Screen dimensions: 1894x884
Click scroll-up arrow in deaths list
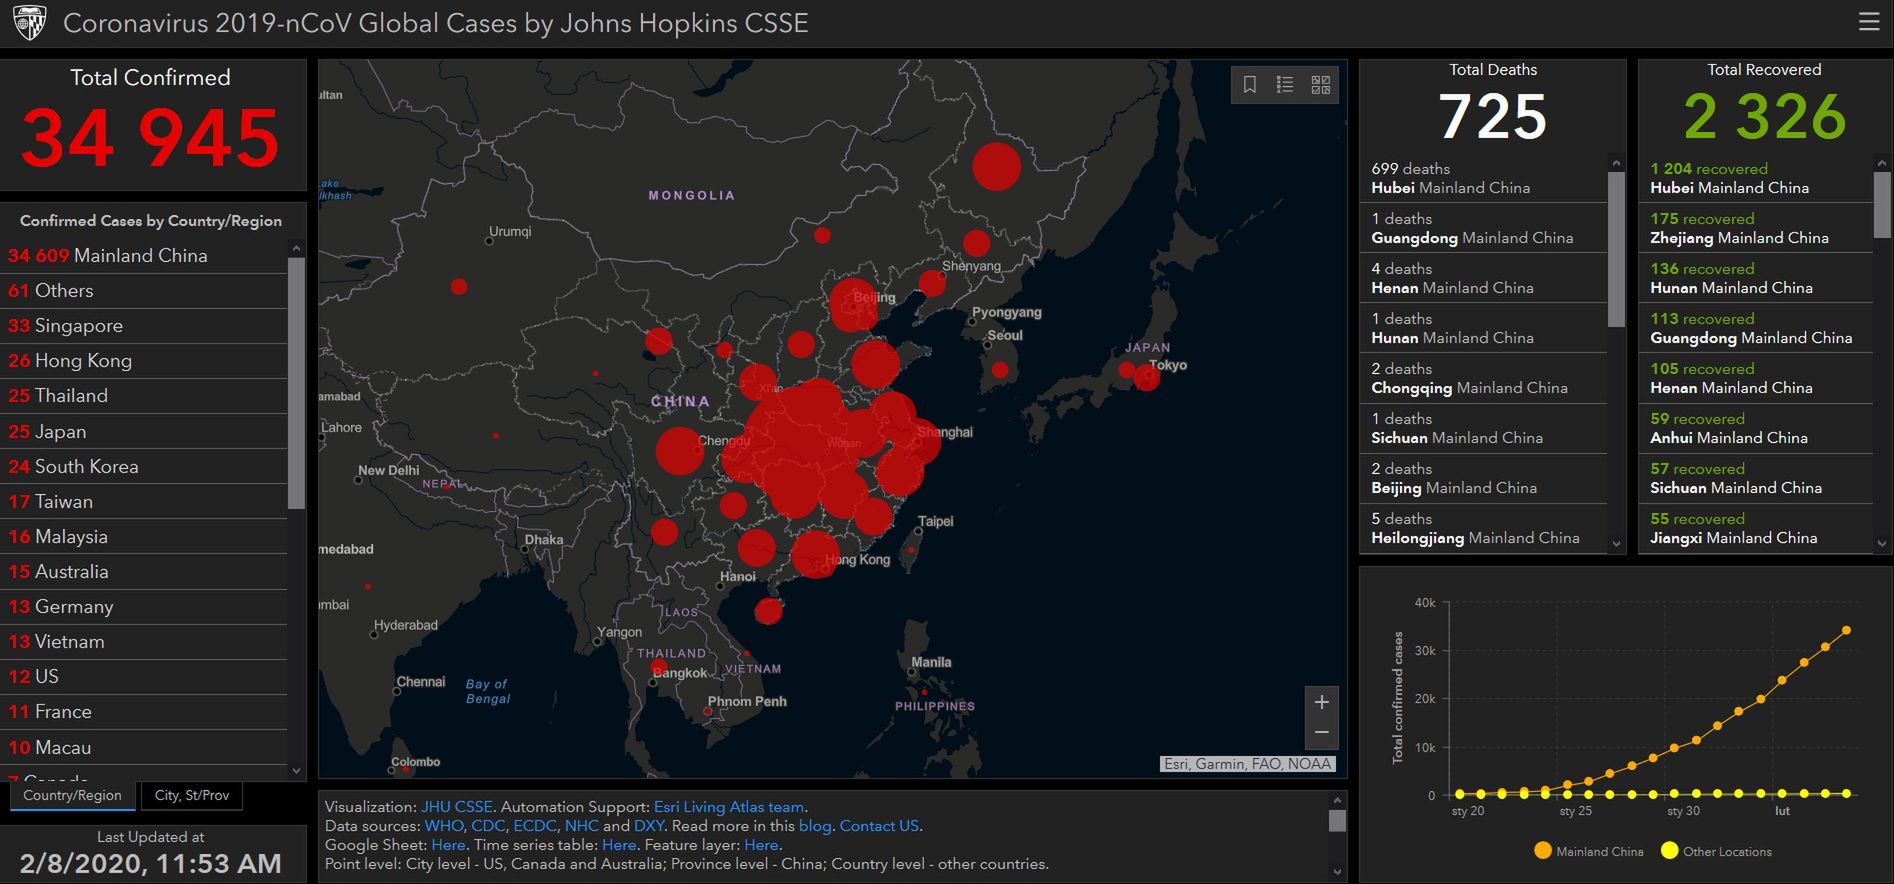point(1616,162)
